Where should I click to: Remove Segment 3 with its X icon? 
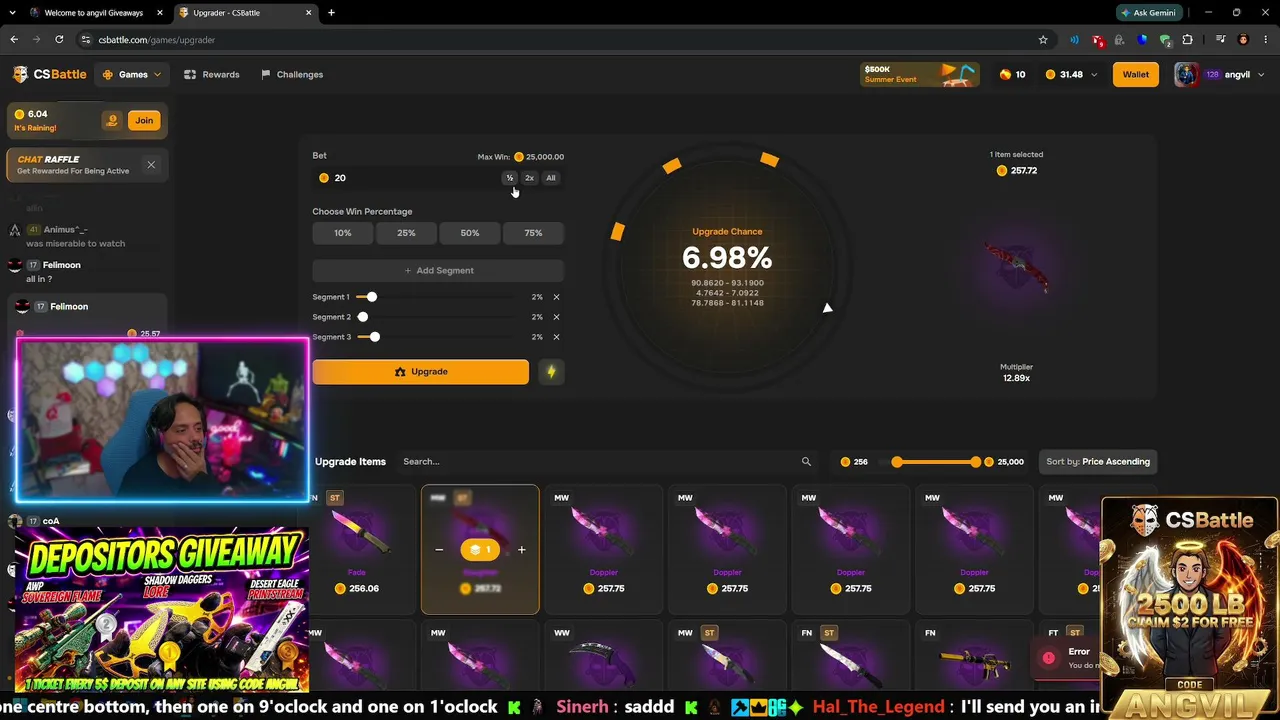pyautogui.click(x=556, y=337)
